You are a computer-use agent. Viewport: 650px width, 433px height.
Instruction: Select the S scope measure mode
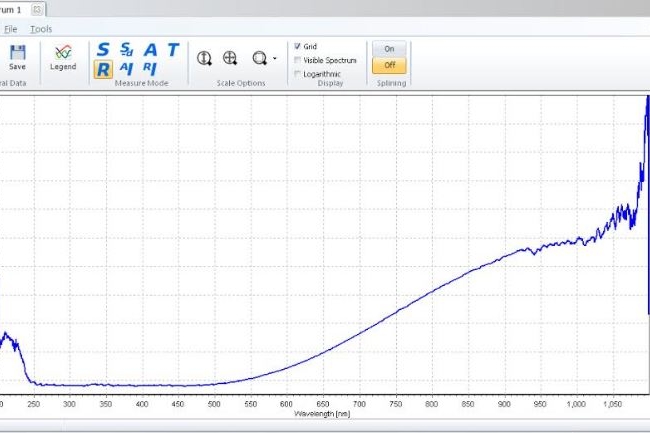(x=102, y=49)
